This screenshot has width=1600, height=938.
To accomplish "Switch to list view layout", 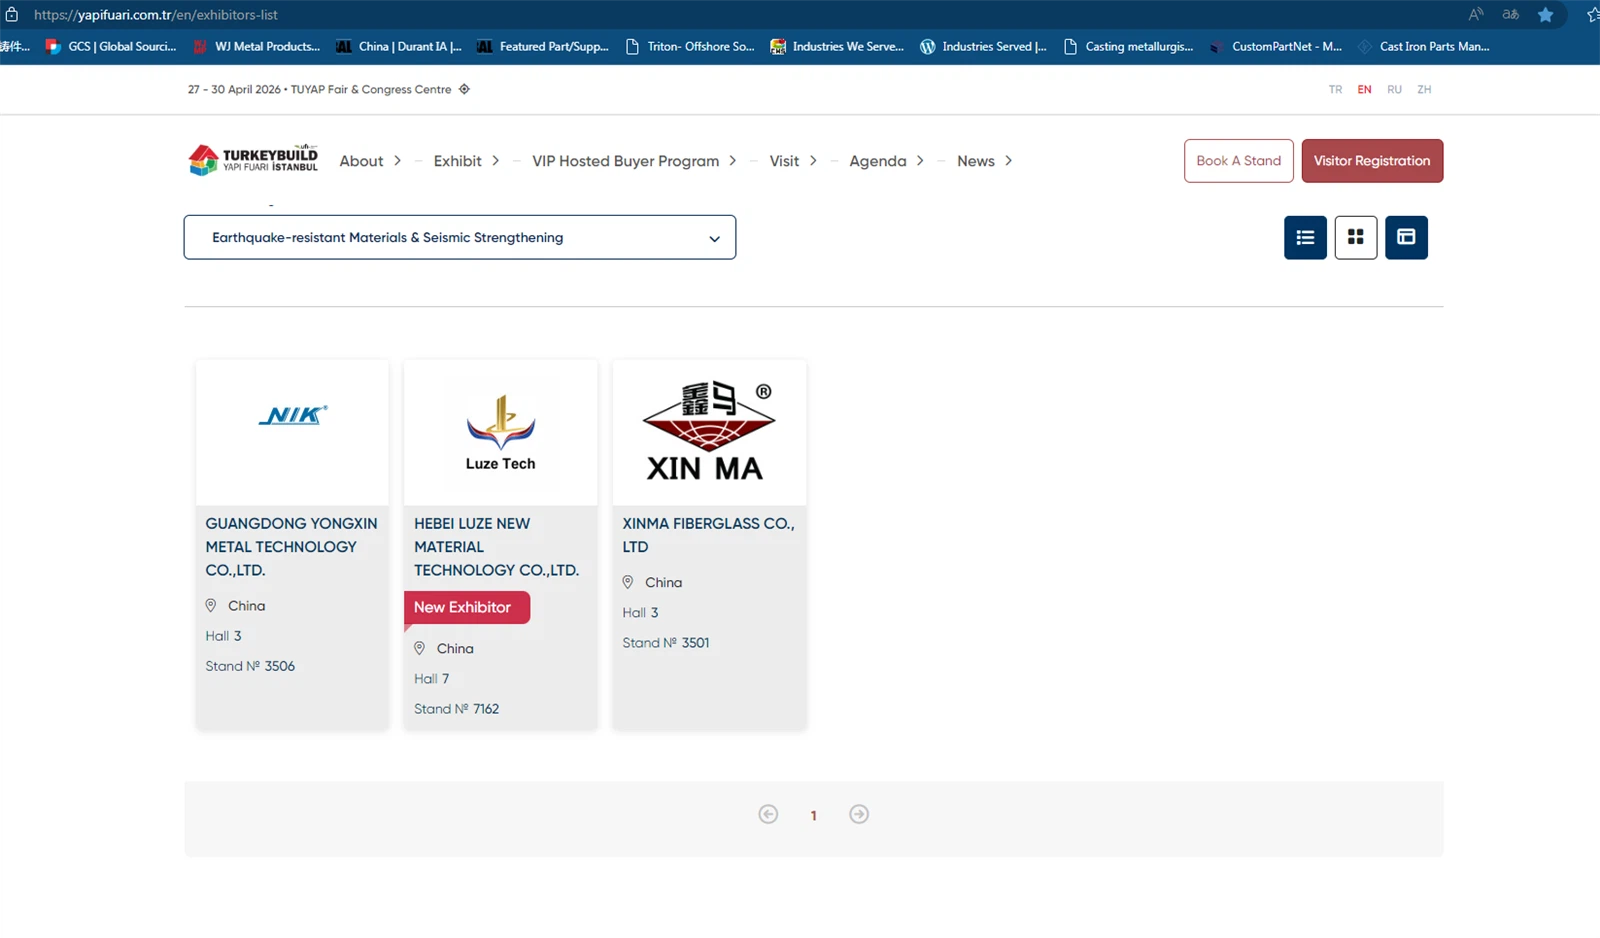I will (1305, 237).
